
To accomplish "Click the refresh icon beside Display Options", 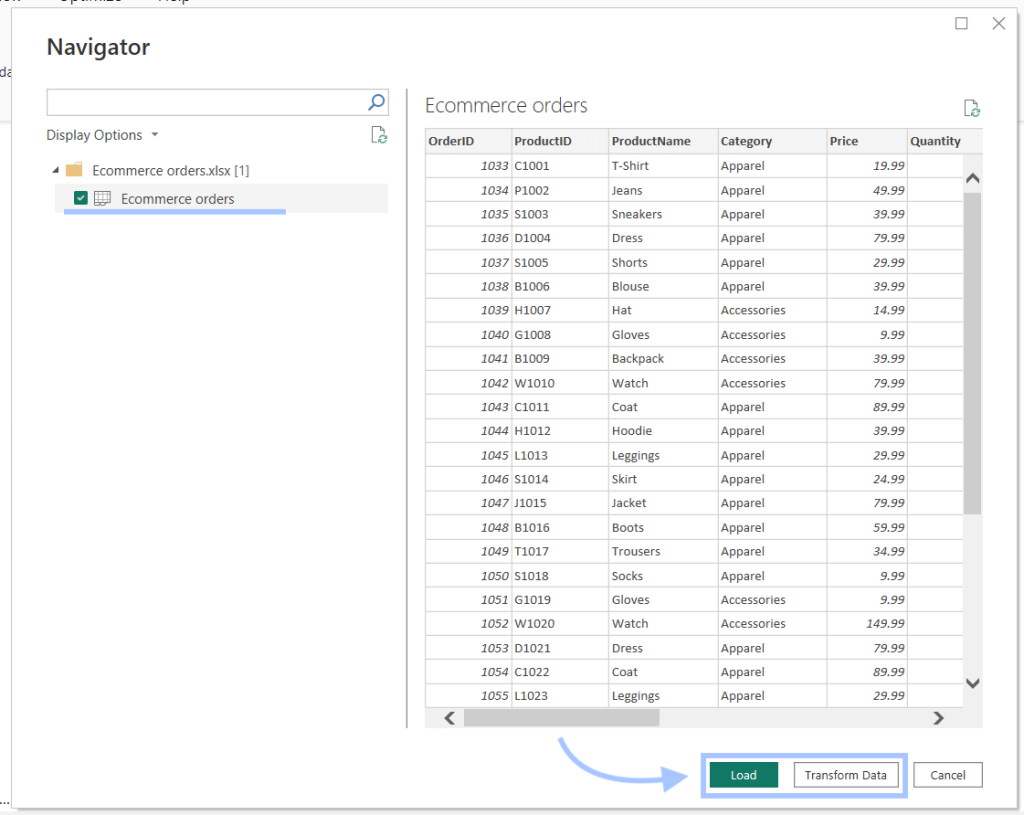I will [379, 135].
